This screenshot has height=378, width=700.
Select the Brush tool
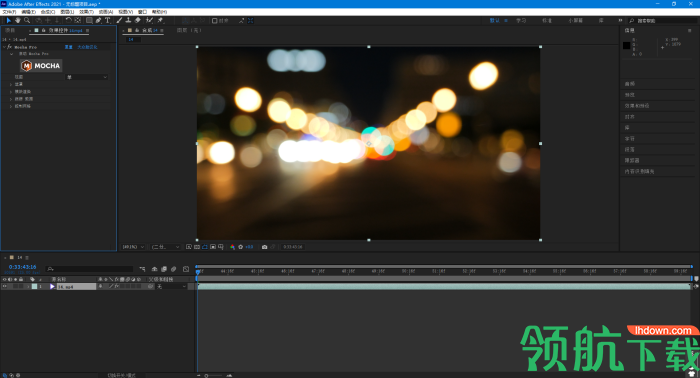coord(119,21)
